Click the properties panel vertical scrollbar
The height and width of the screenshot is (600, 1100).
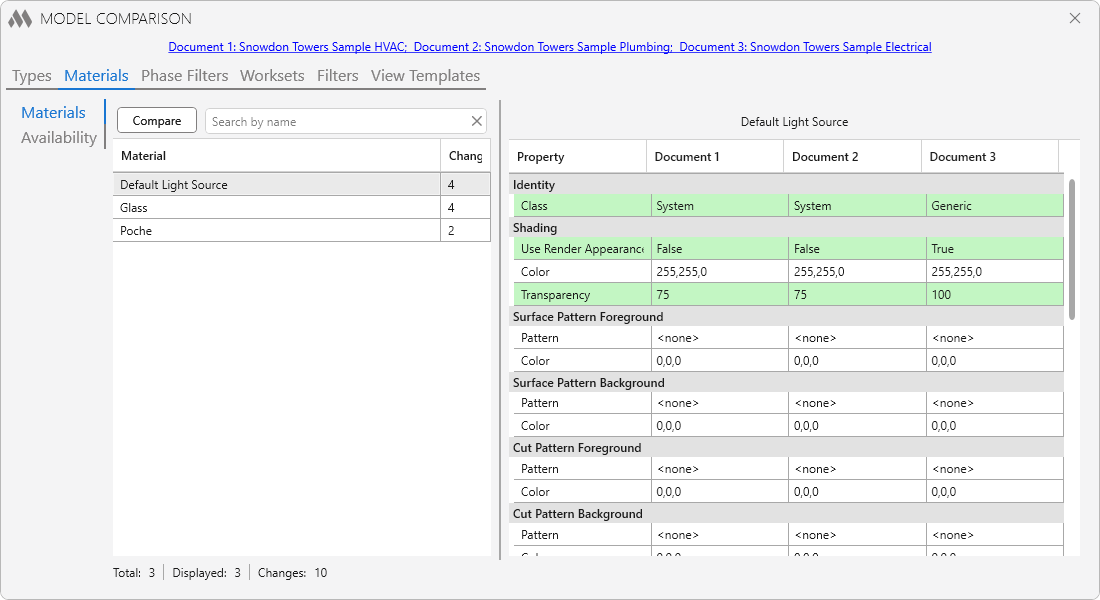click(1072, 249)
